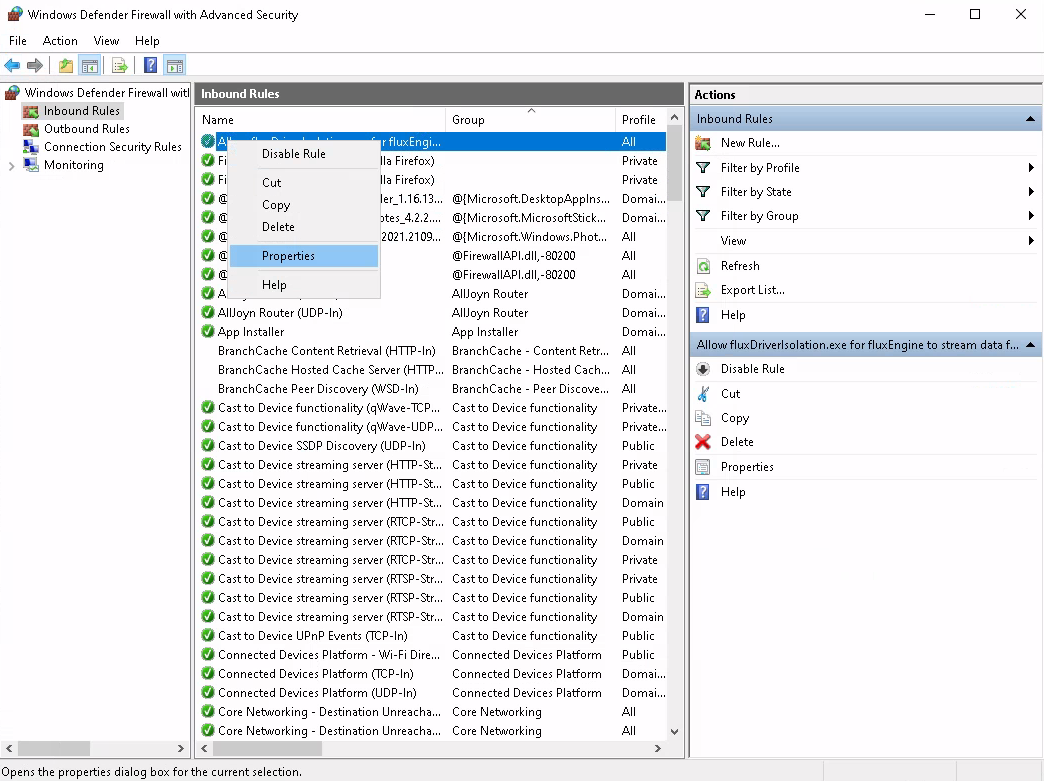Click the Inbound Rules tree icon
Screen dimensions: 1044x781
point(31,111)
